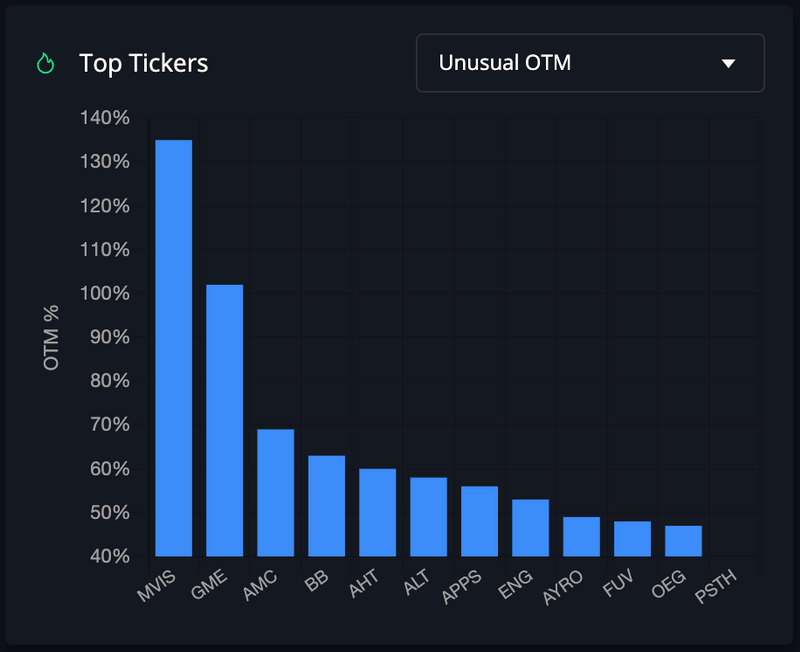Screen dimensions: 800x652
Task: Click the dropdown arrow next to Unusual OTM
Action: pos(728,64)
